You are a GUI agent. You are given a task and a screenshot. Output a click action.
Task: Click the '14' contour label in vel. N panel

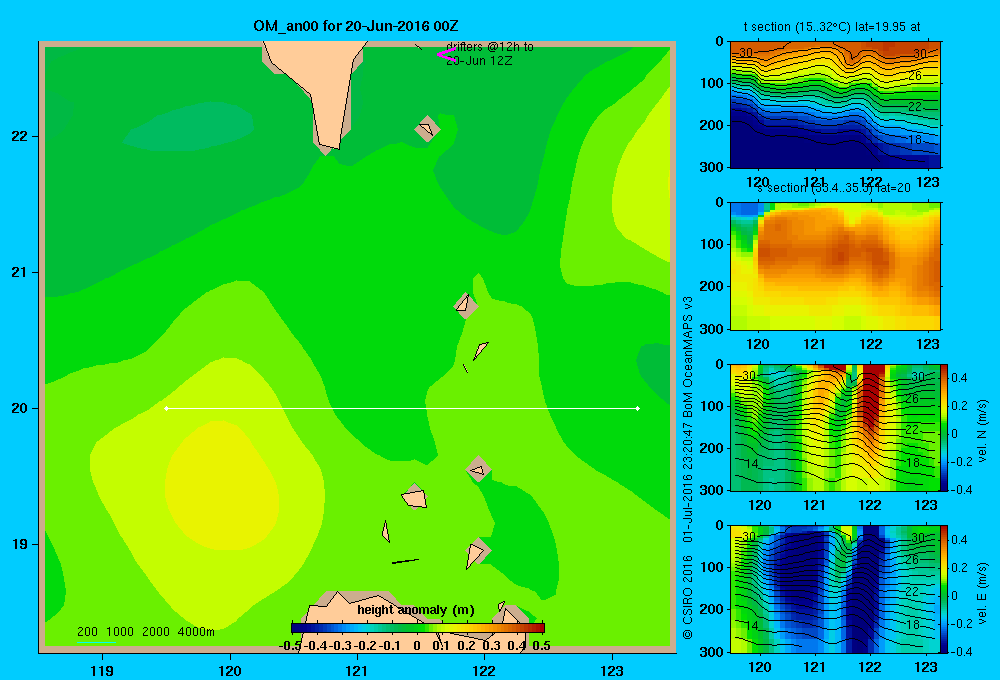(x=753, y=464)
